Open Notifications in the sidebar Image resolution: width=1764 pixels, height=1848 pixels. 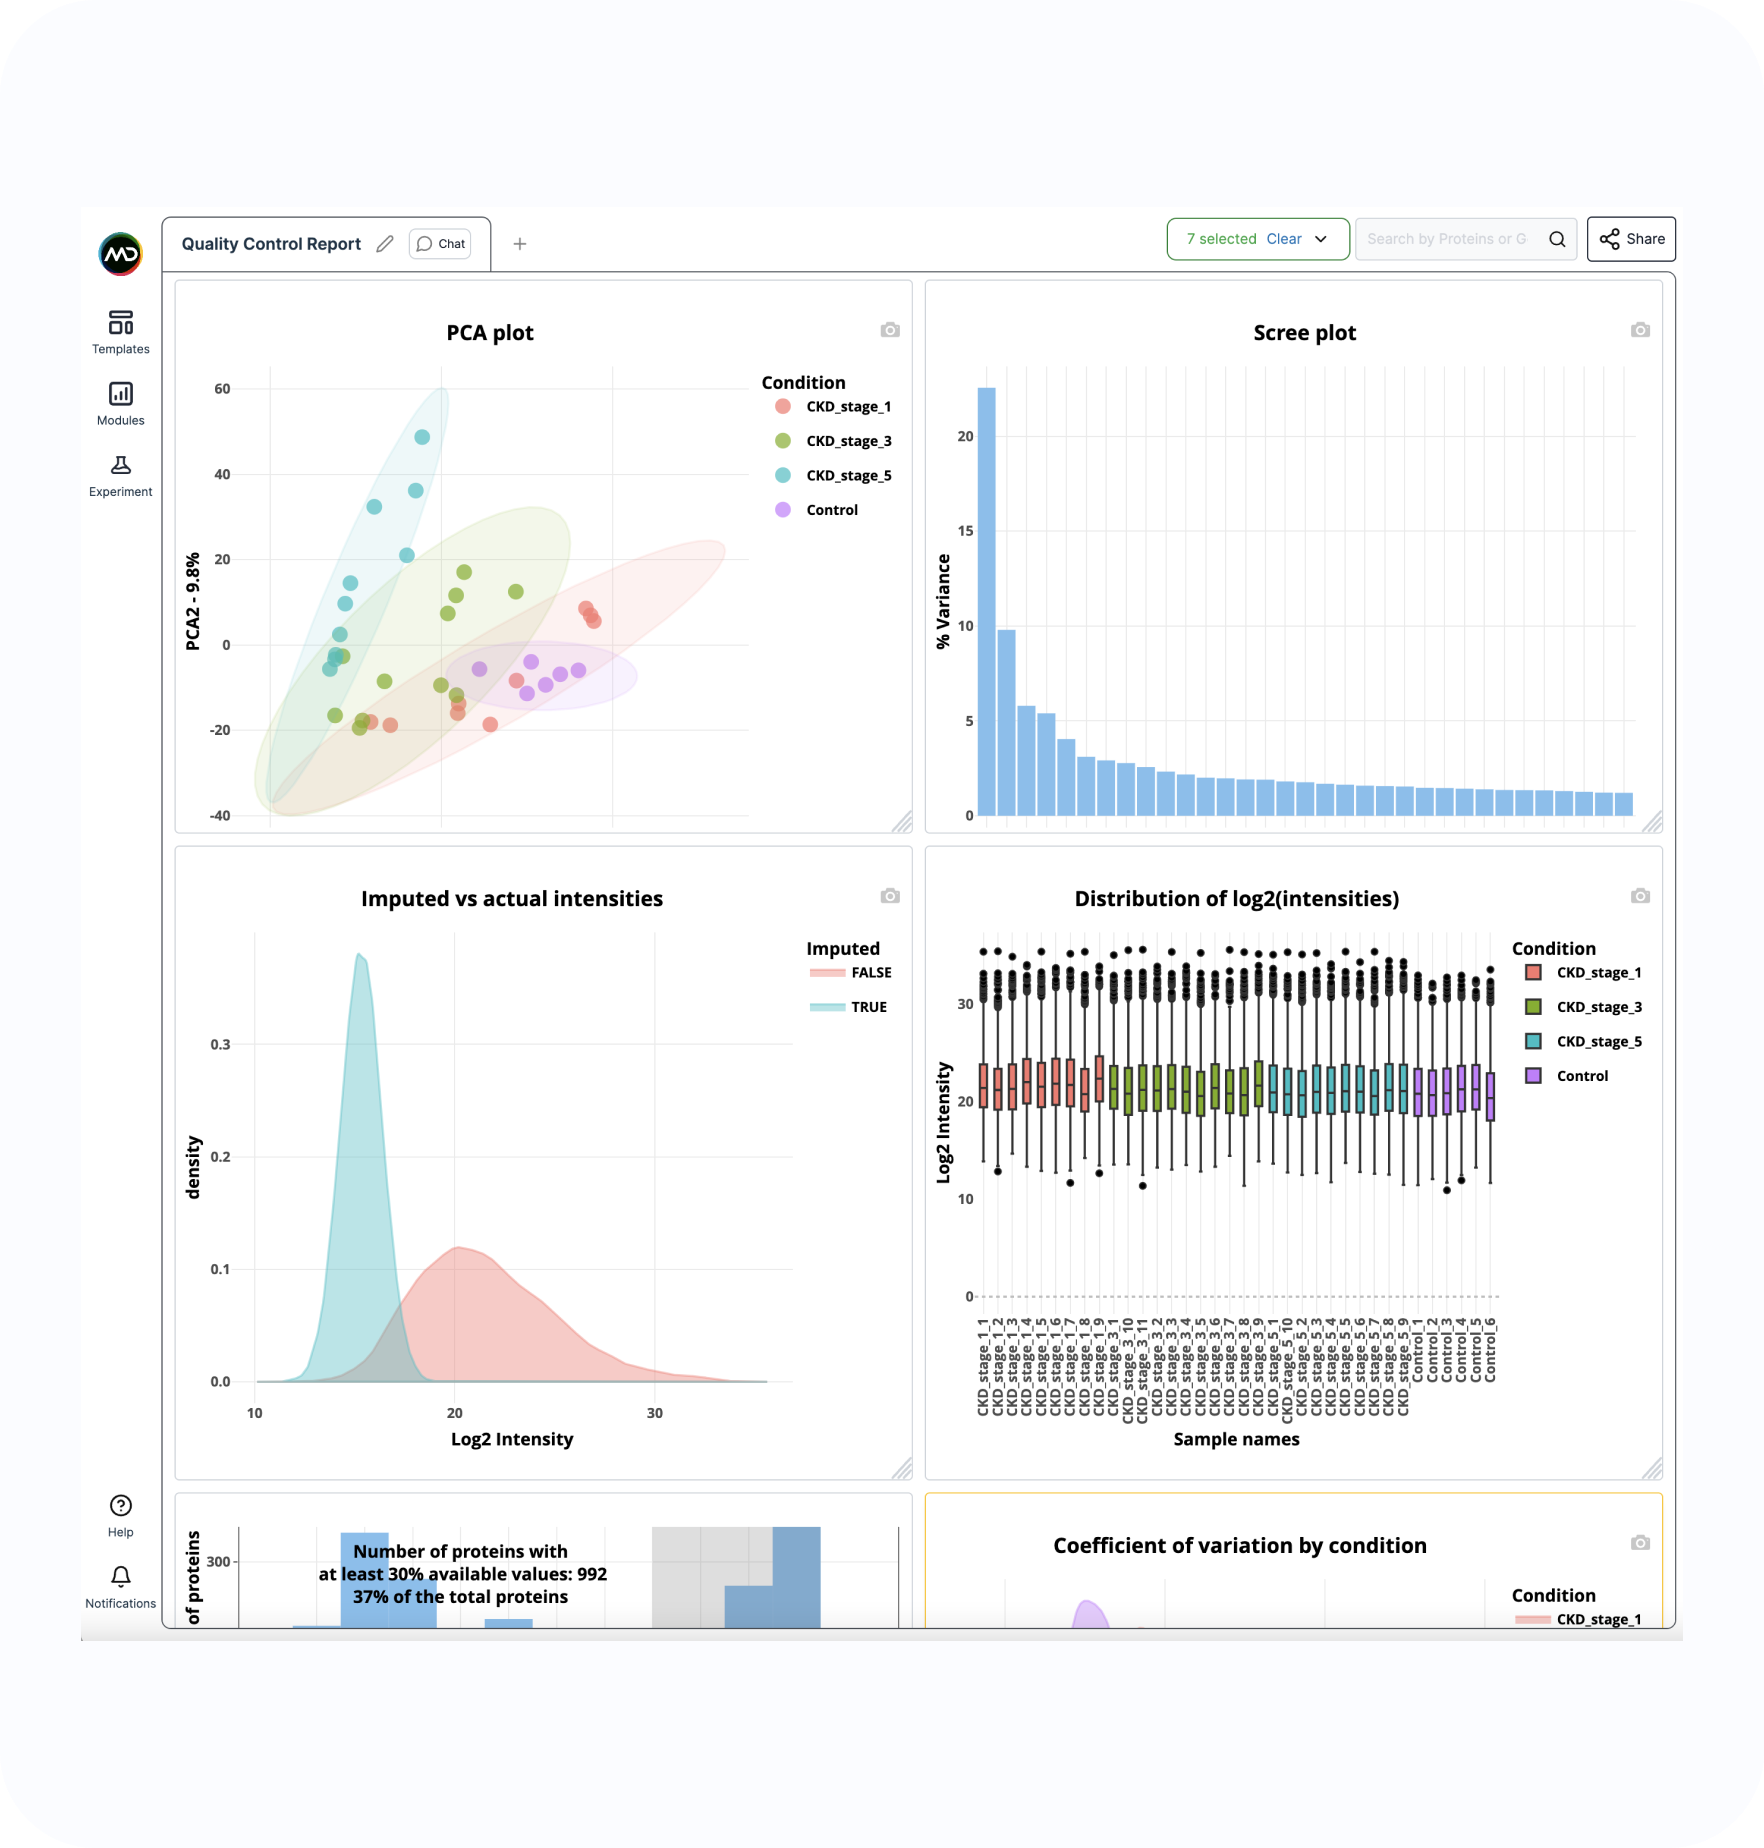click(120, 1587)
